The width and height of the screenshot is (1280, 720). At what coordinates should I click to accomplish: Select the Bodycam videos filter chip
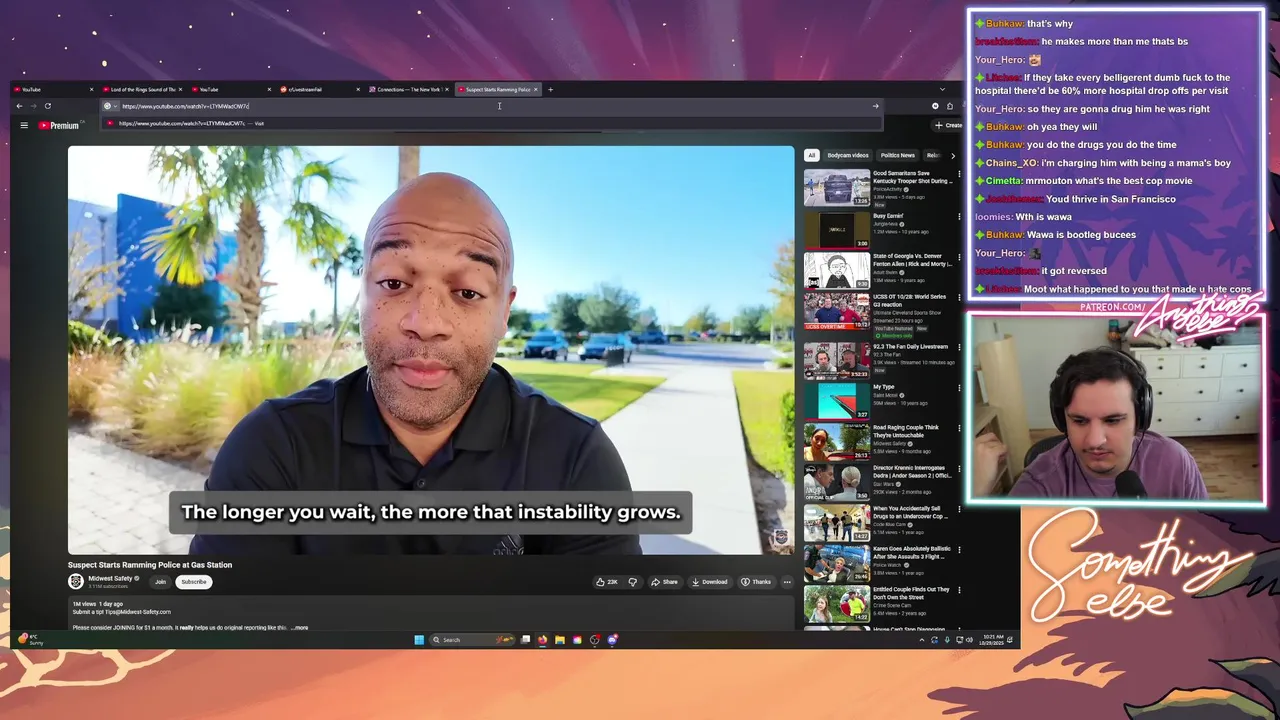point(848,155)
